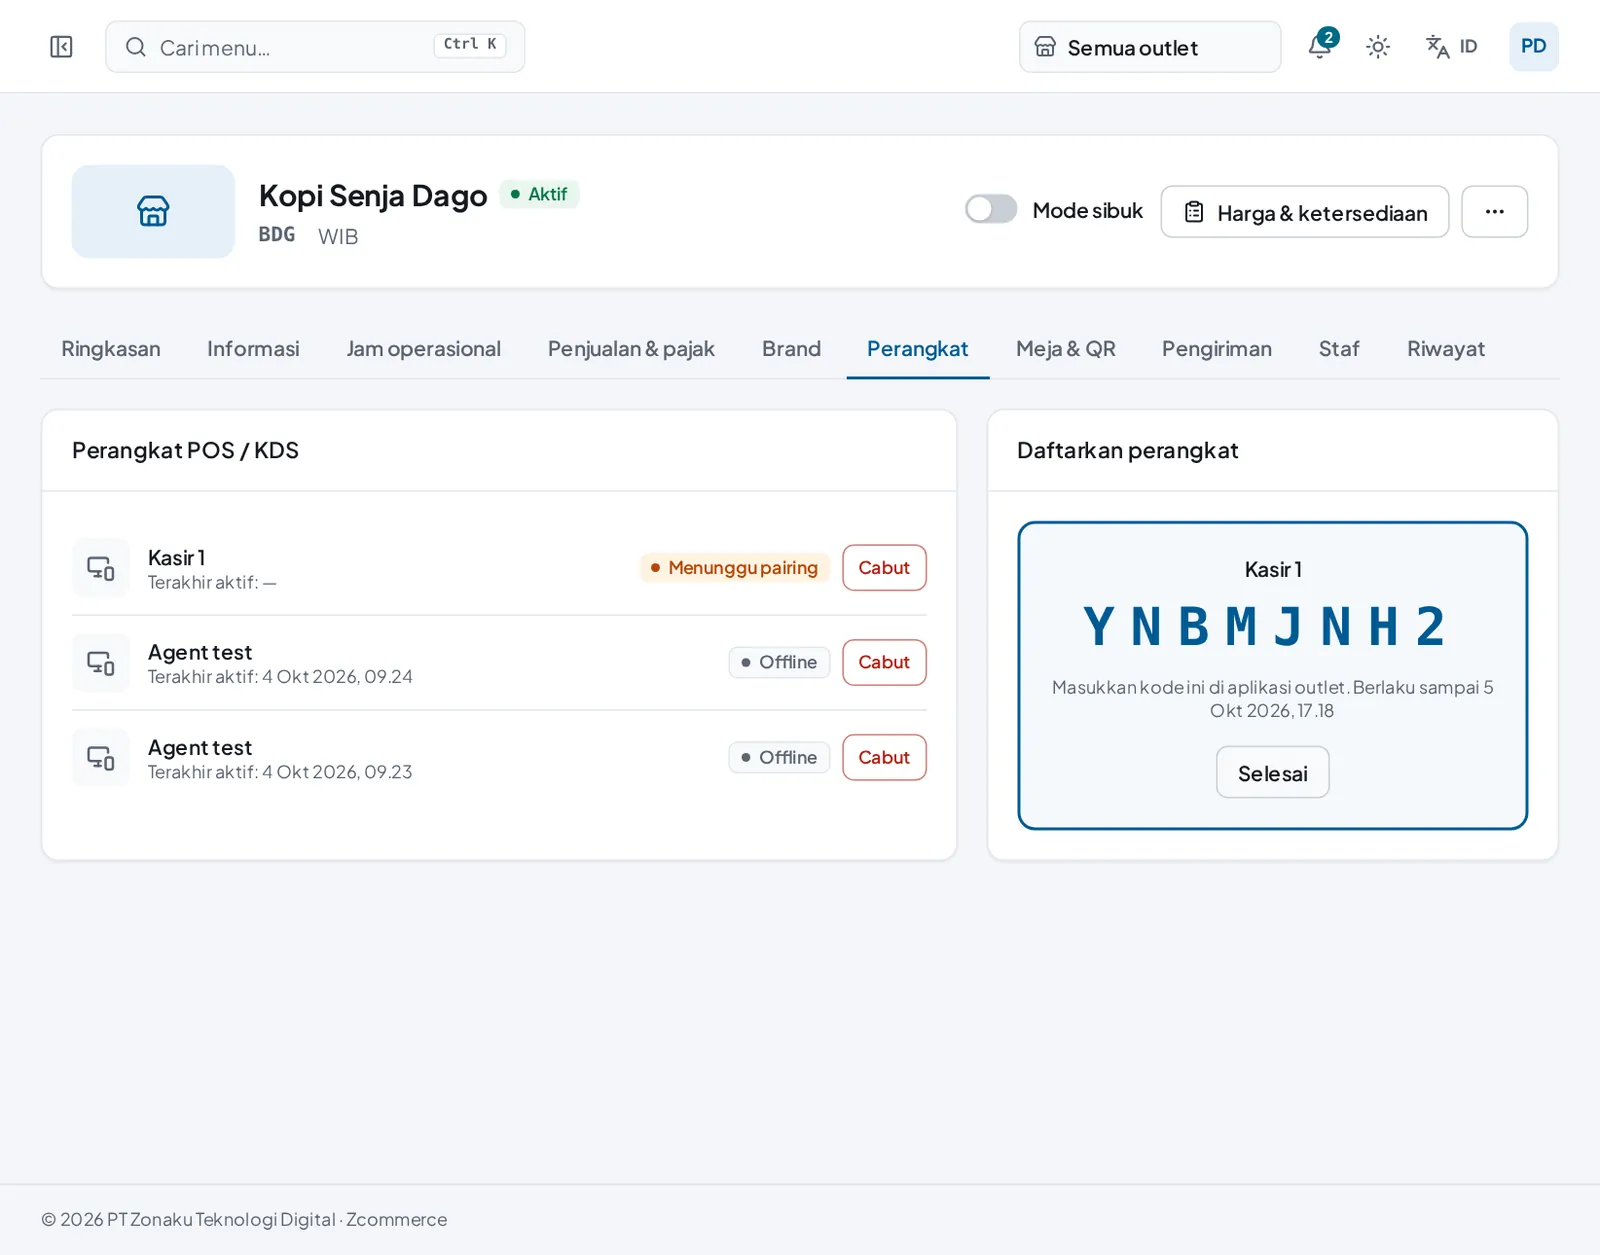Collapse the sidebar panel icon
The width and height of the screenshot is (1600, 1255).
[x=61, y=47]
